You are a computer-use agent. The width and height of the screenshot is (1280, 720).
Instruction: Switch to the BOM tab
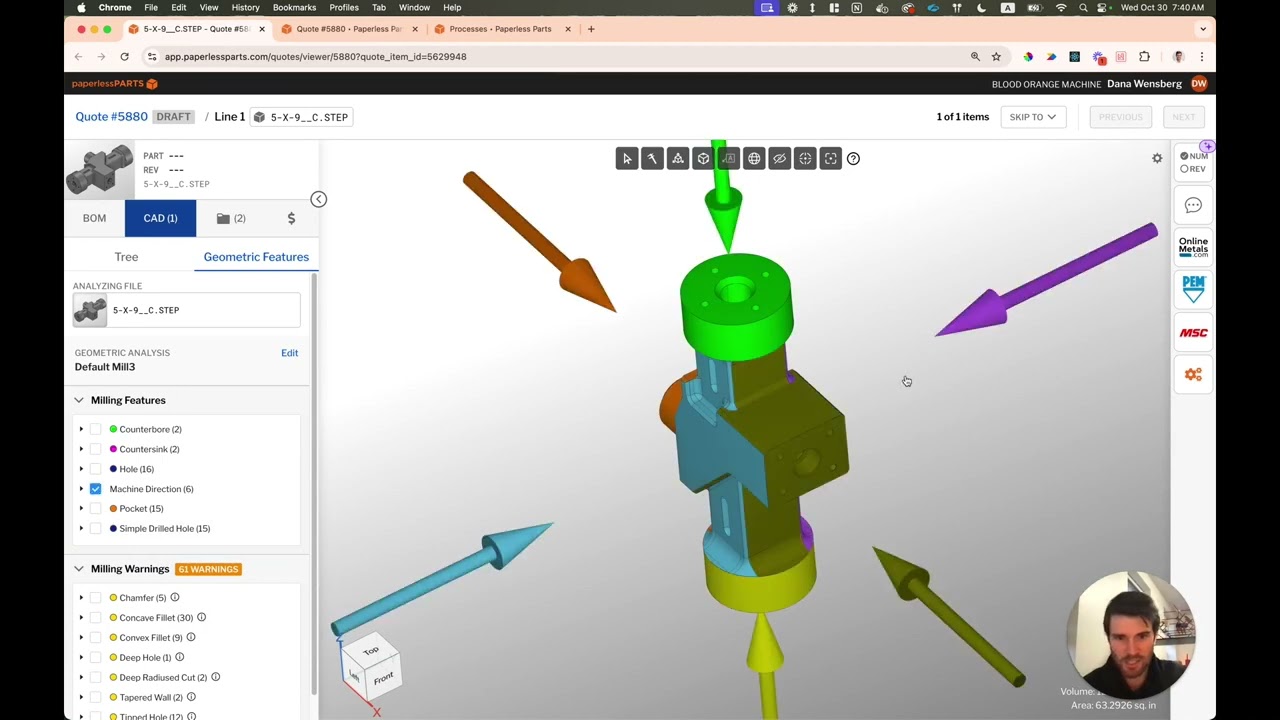[x=94, y=218]
